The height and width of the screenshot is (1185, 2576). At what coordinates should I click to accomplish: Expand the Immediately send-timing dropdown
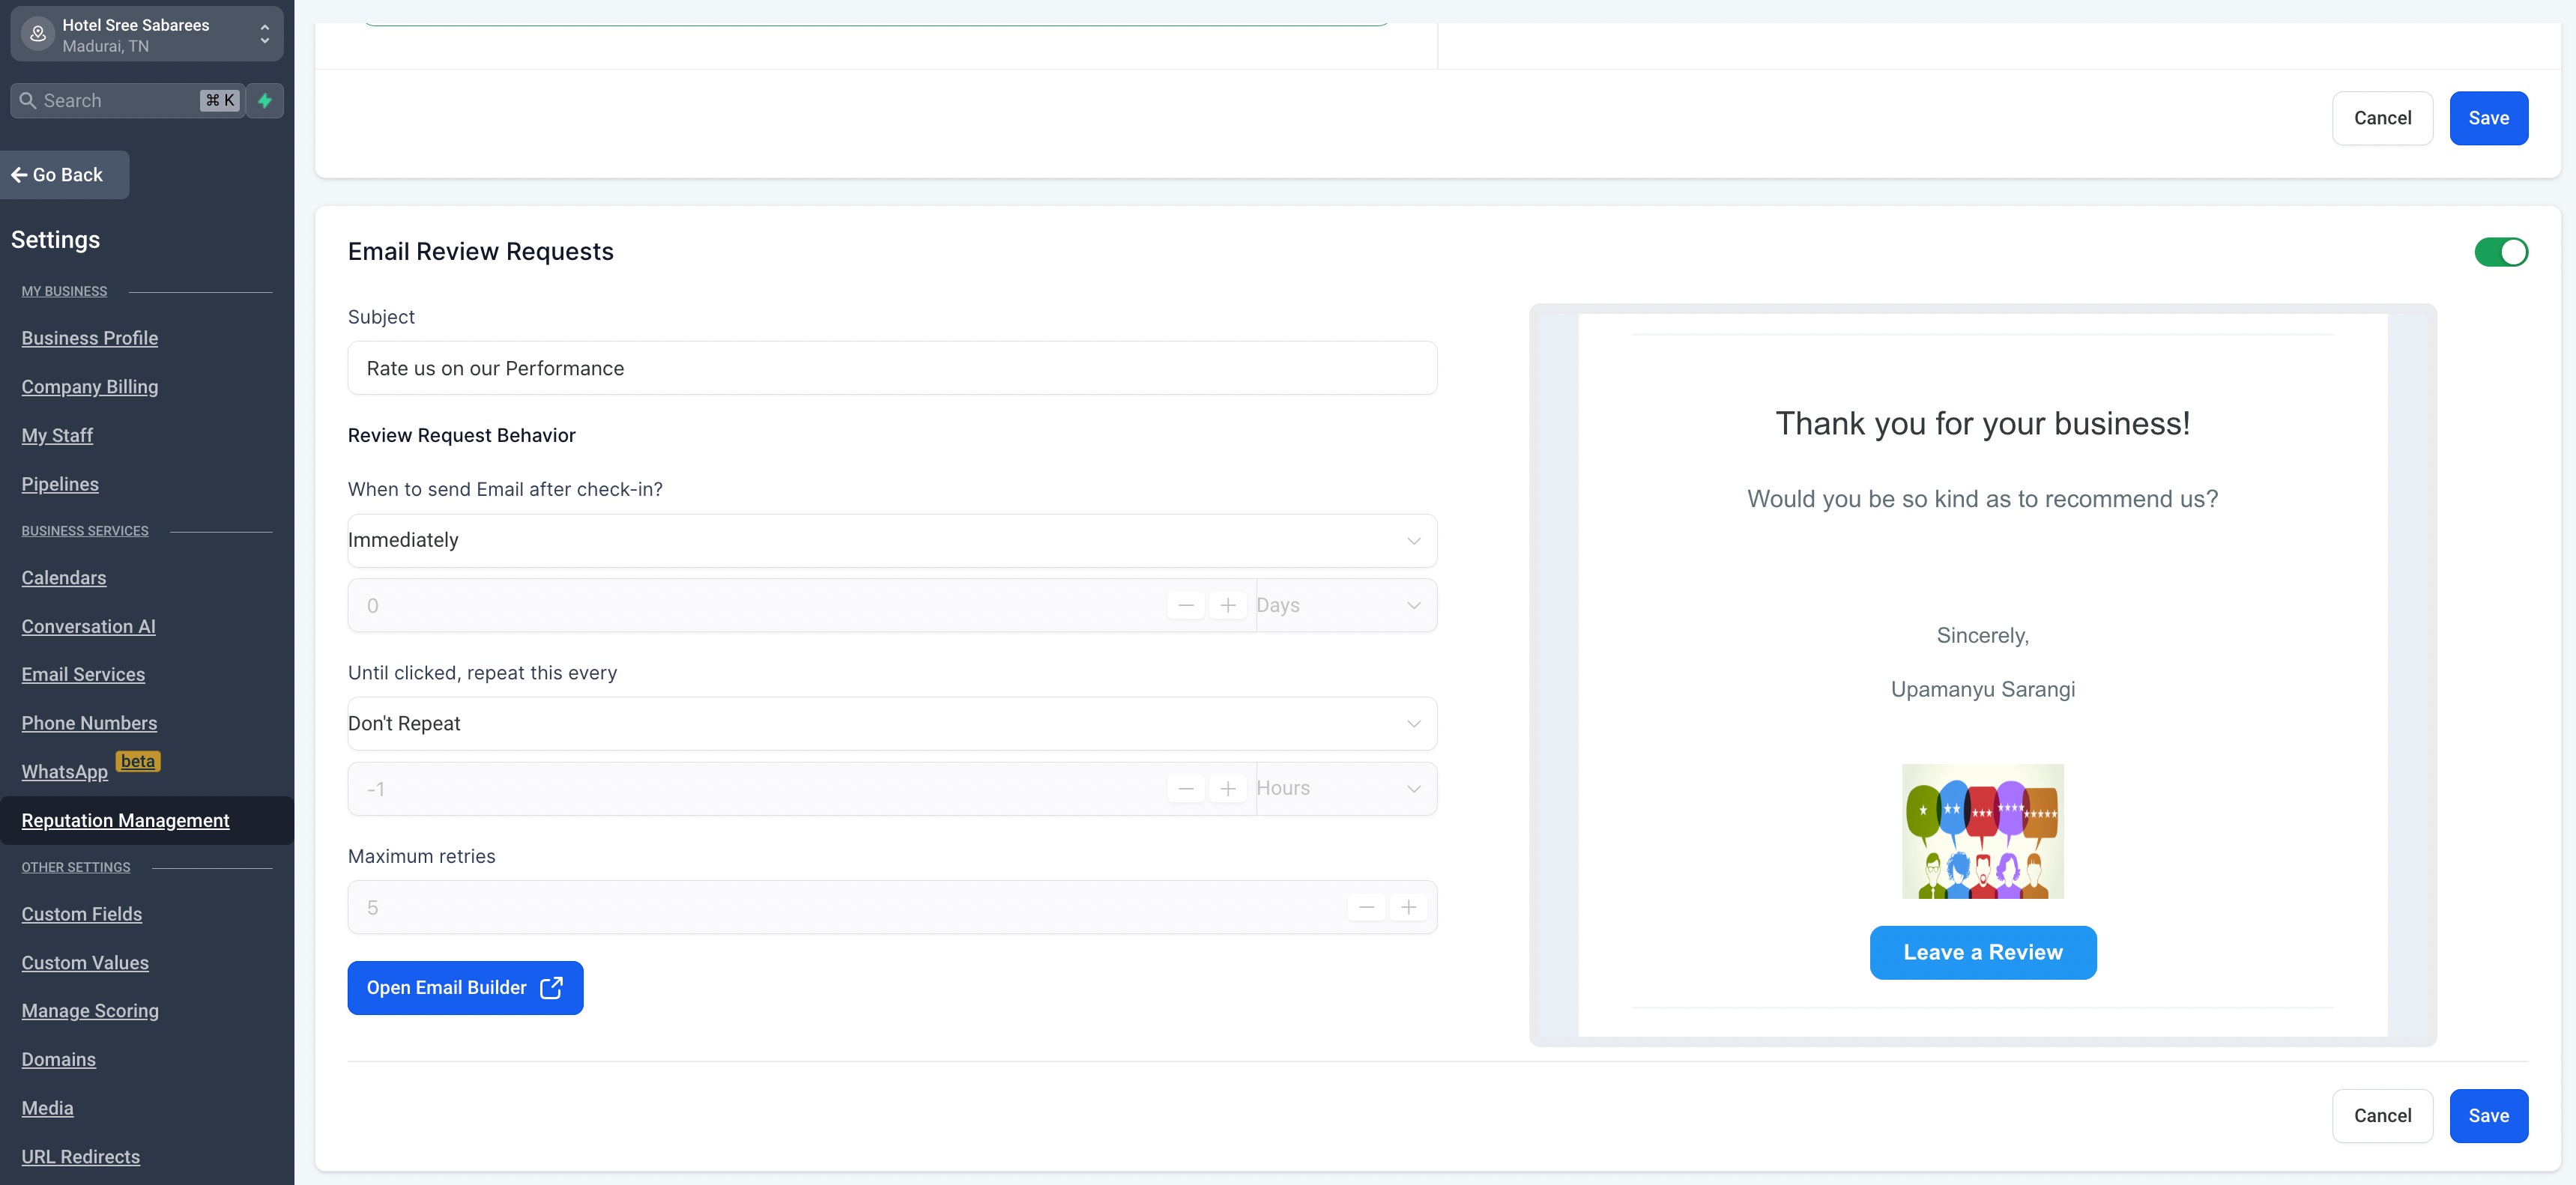coord(891,541)
